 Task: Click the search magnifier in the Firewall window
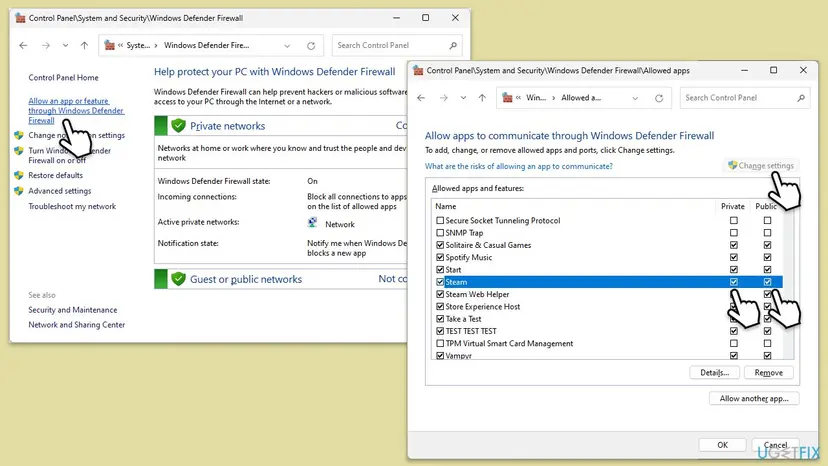click(453, 45)
